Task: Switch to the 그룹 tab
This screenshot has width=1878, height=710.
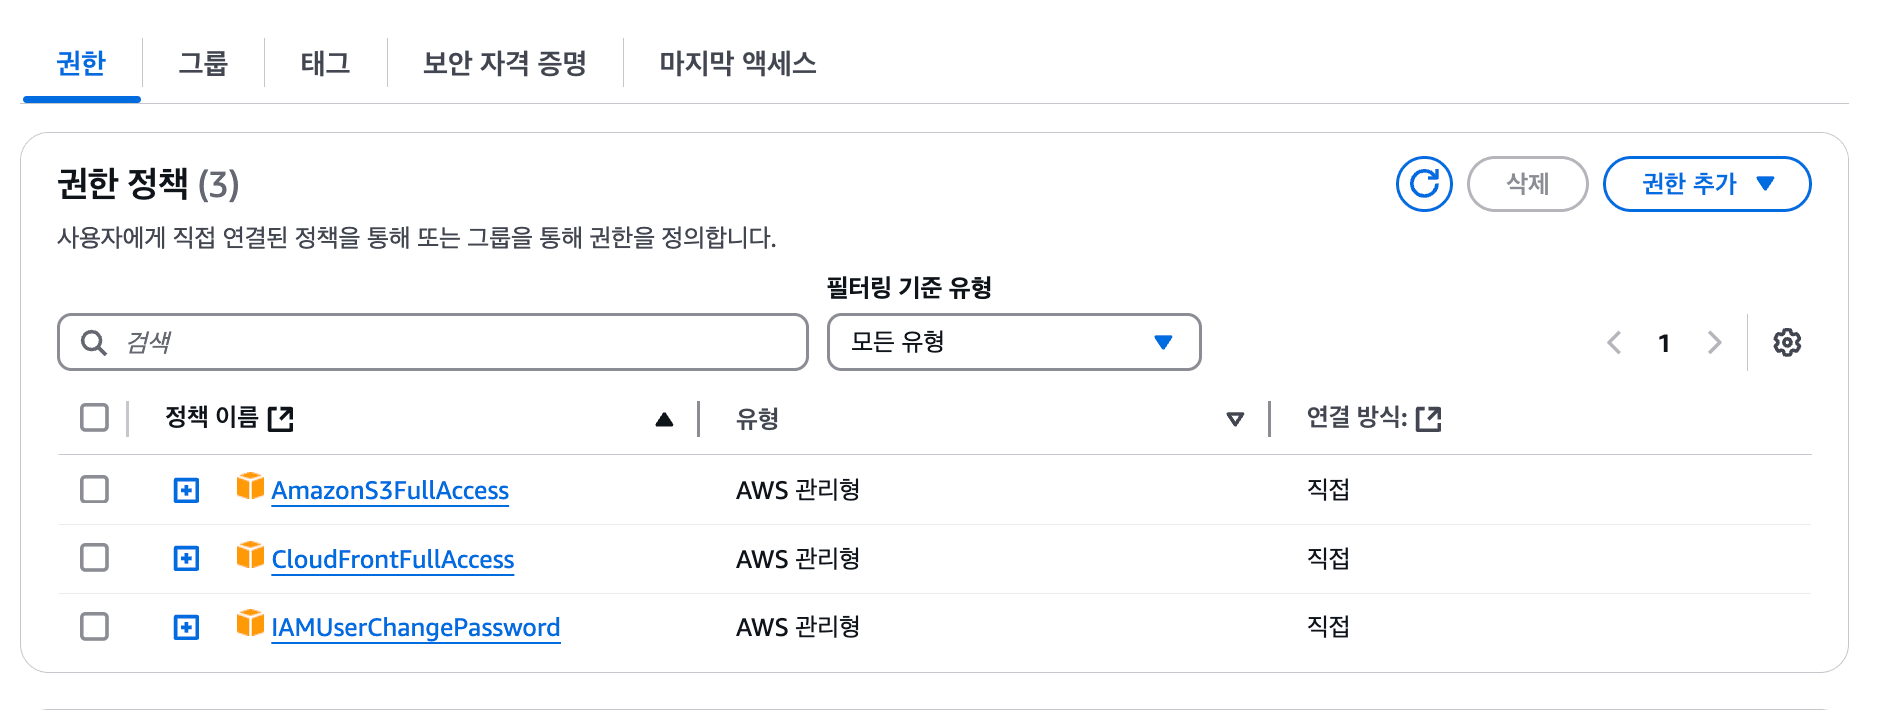Action: pyautogui.click(x=204, y=62)
